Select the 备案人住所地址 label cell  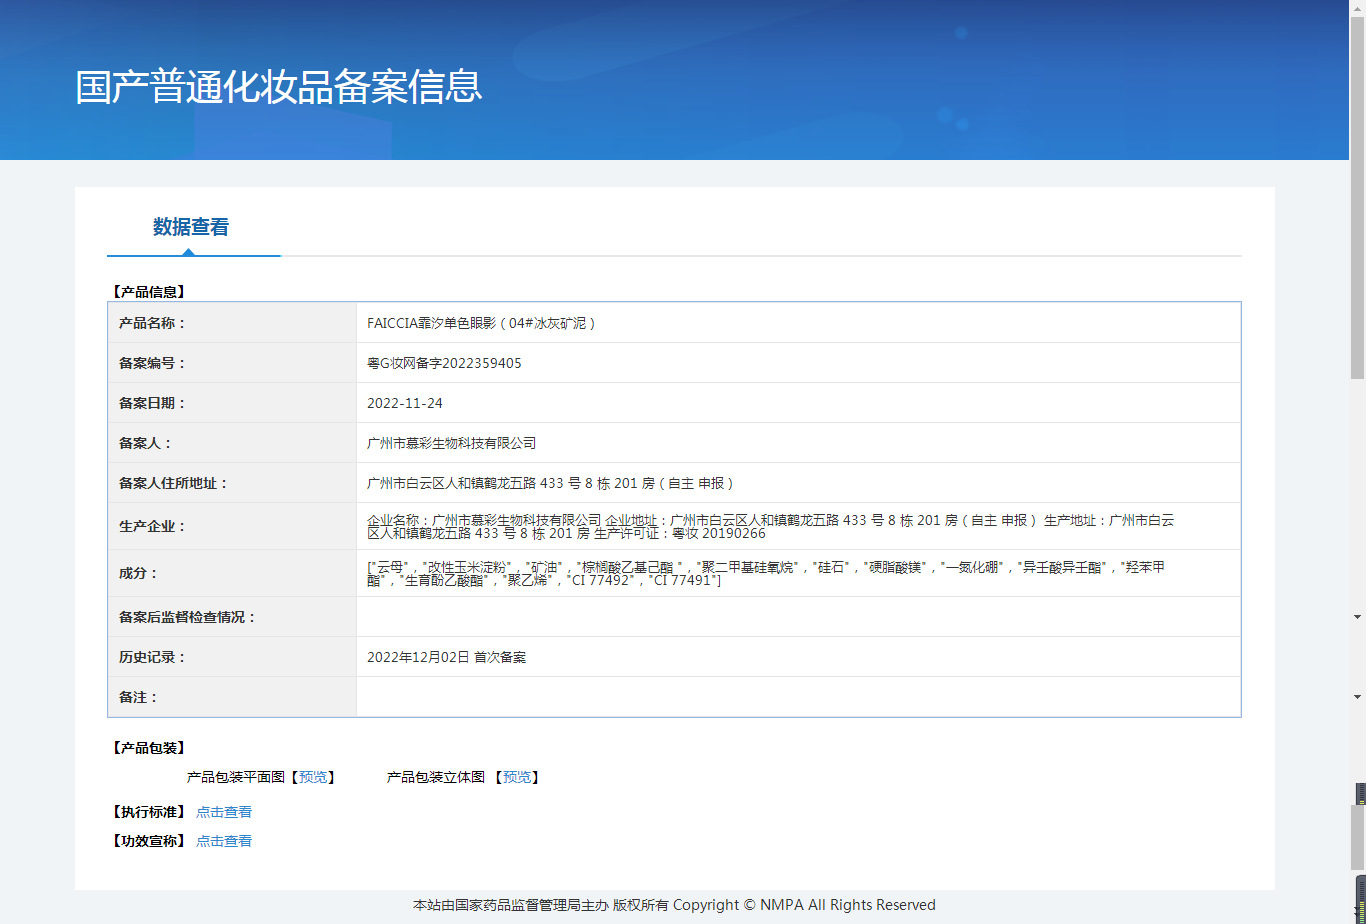point(232,483)
